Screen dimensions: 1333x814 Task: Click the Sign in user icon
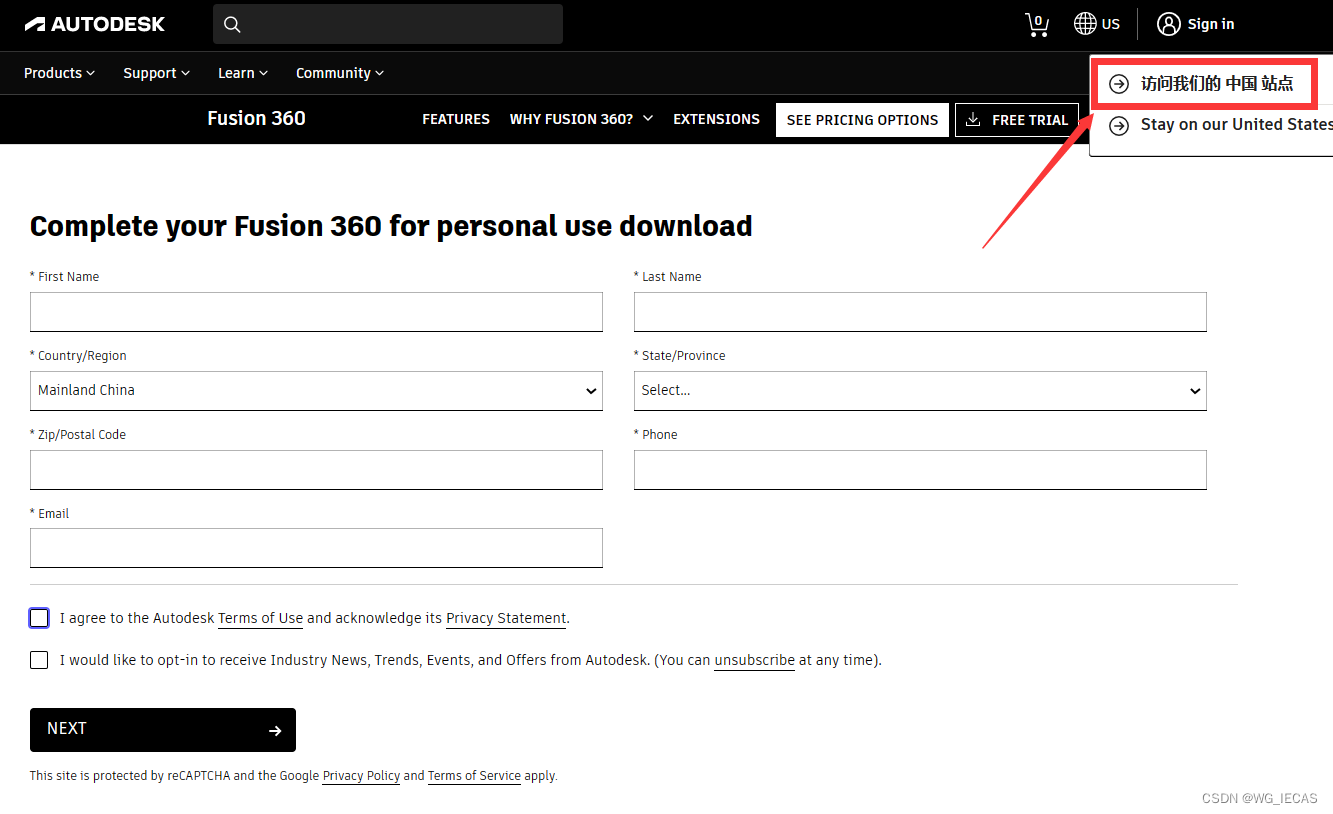[x=1168, y=24]
